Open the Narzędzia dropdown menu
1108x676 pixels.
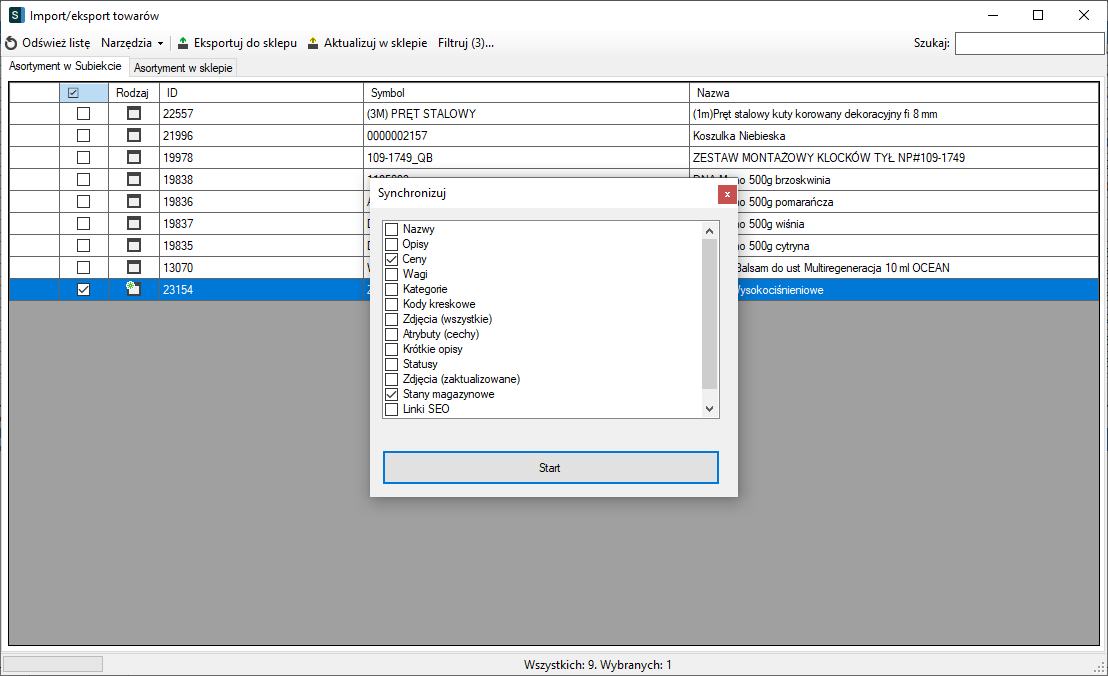pos(132,44)
